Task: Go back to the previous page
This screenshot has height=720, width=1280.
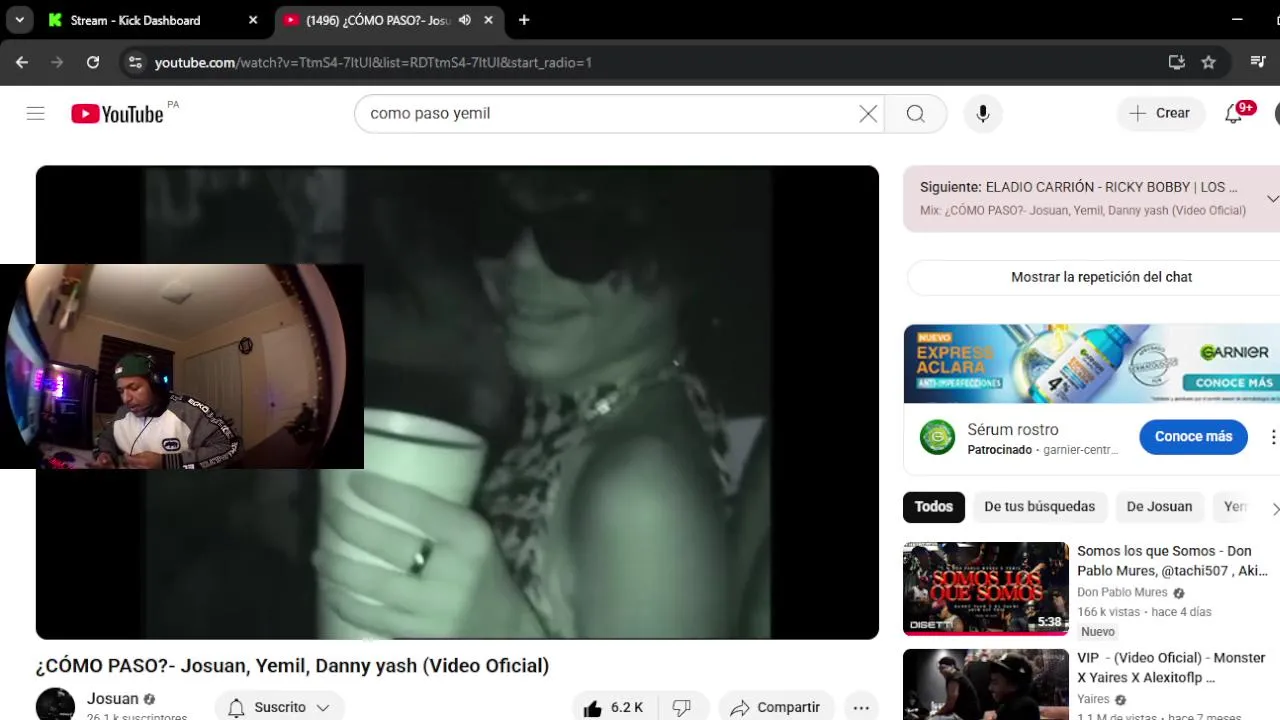Action: click(22, 62)
